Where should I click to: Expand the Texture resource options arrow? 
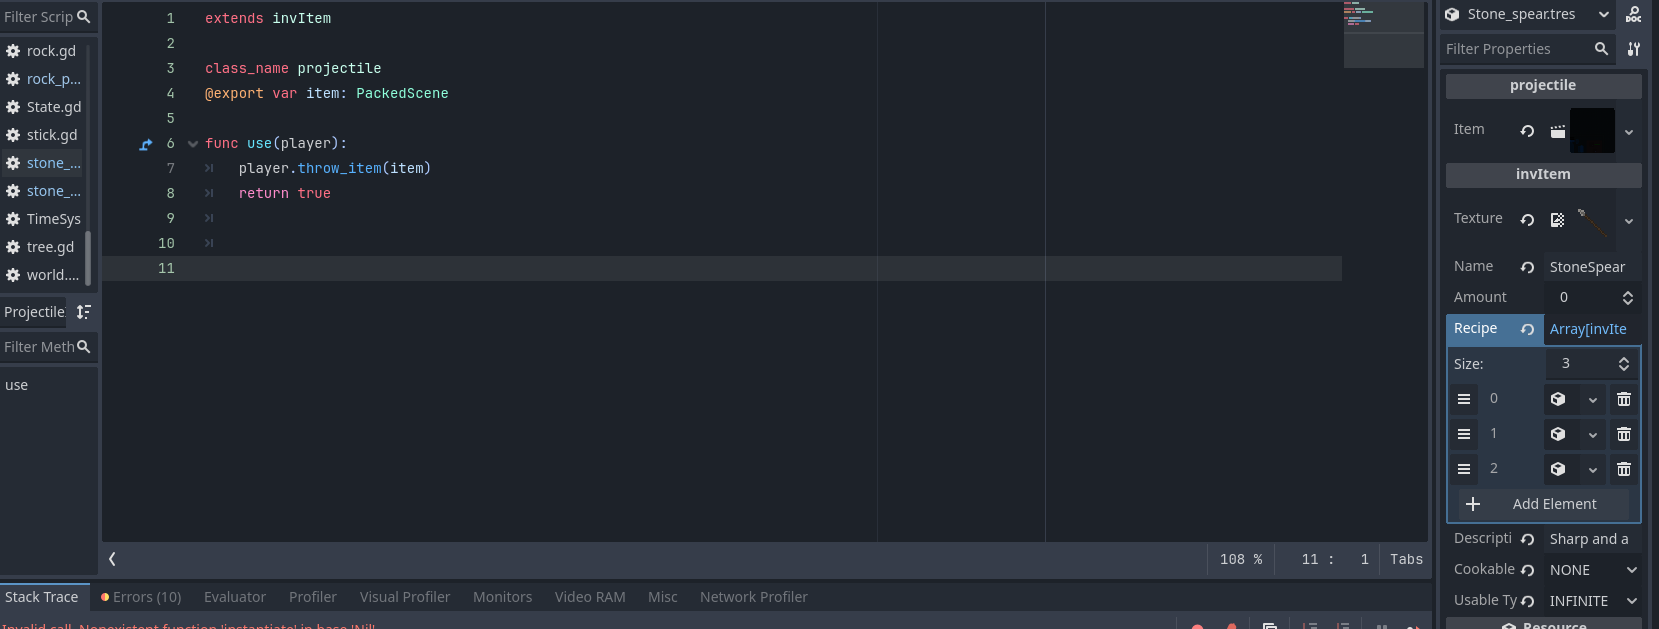click(x=1629, y=221)
